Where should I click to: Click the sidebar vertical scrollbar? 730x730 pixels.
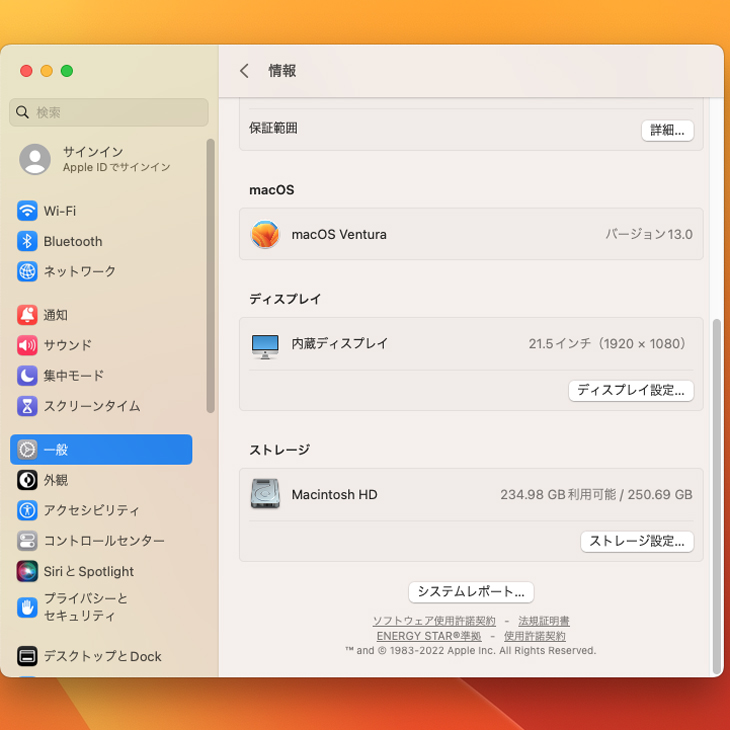pos(210,276)
